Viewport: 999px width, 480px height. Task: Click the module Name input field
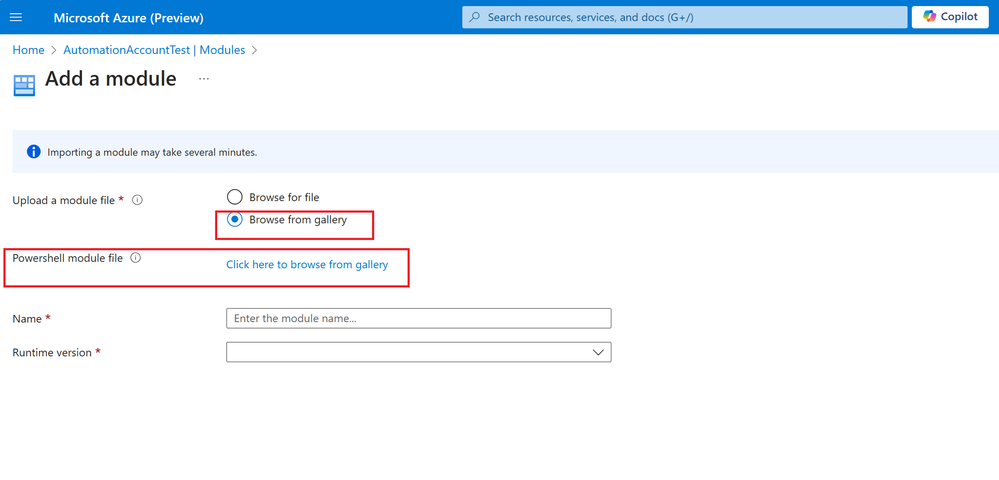419,319
